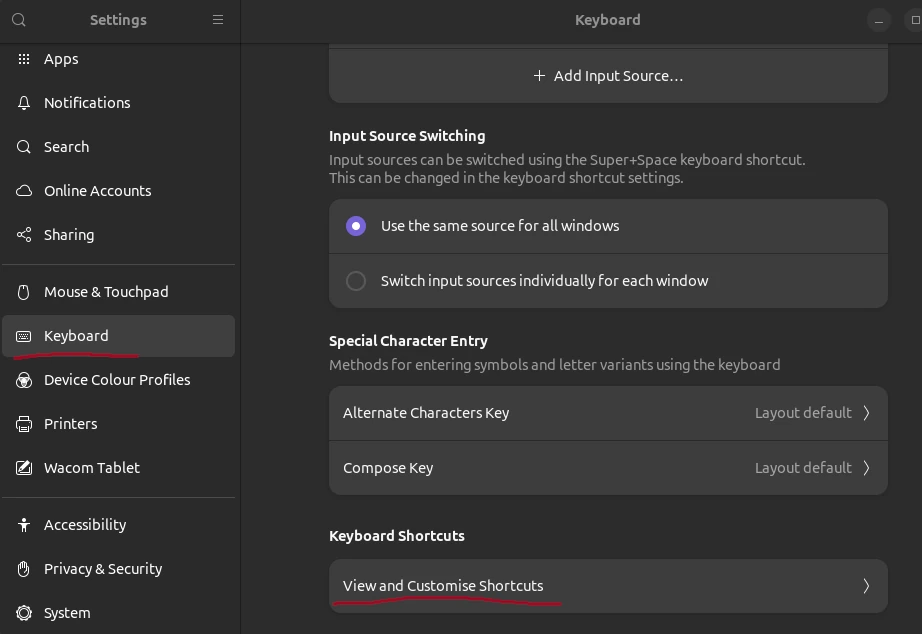
Task: Open the Wacom Tablet section
Action: point(91,468)
